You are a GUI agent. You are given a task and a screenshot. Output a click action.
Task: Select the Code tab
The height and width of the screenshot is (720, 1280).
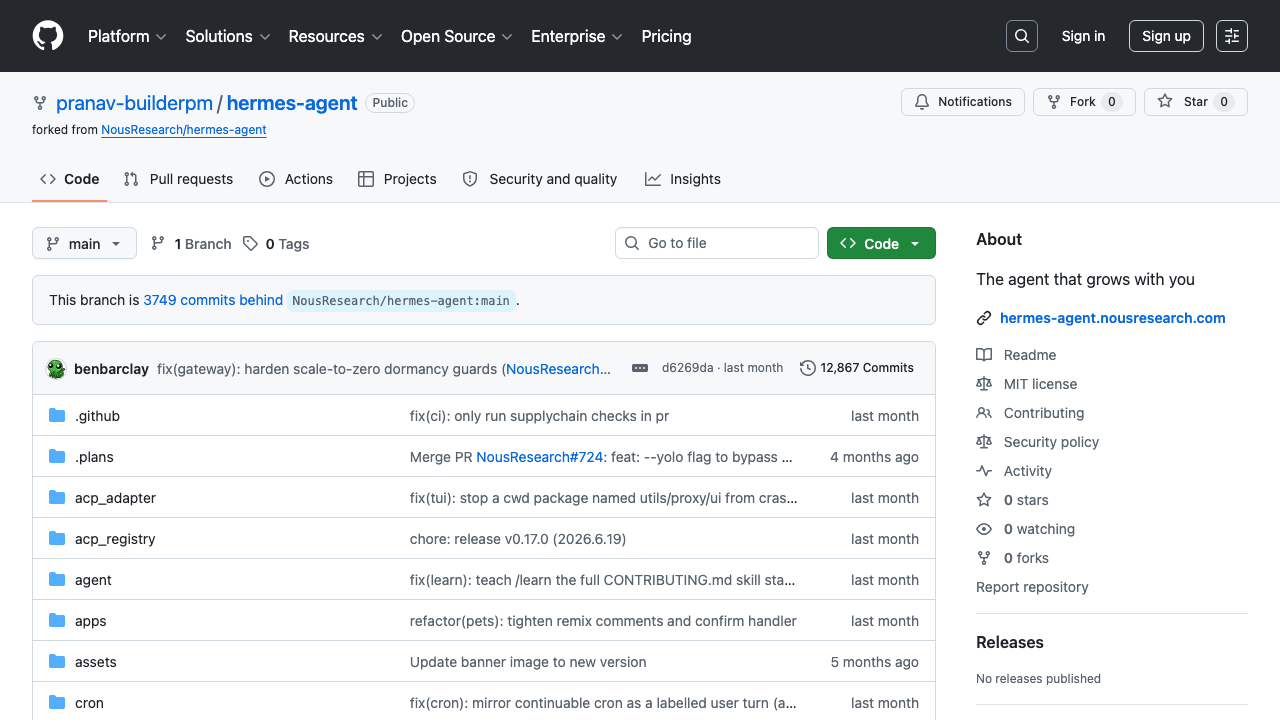pyautogui.click(x=69, y=179)
